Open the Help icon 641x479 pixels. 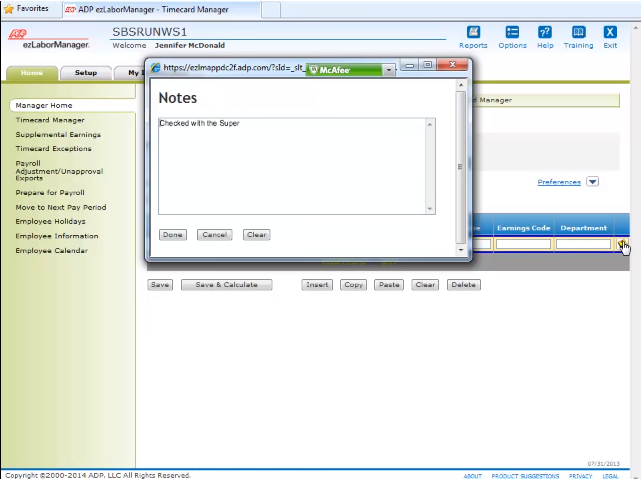[545, 32]
